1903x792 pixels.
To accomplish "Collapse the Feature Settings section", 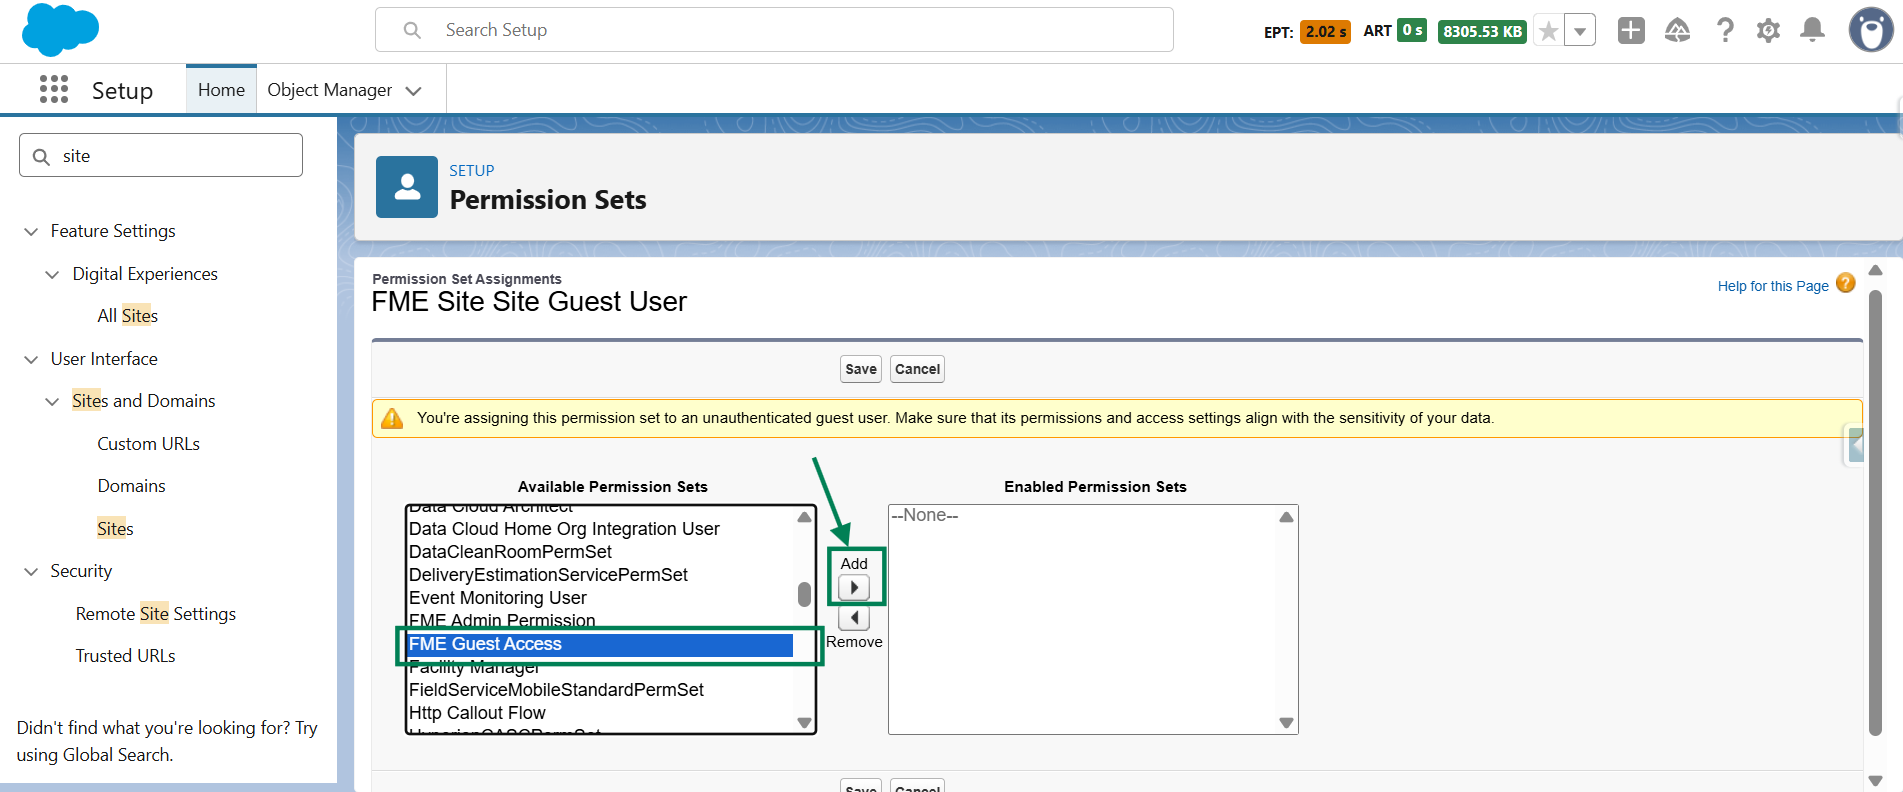I will (x=31, y=232).
